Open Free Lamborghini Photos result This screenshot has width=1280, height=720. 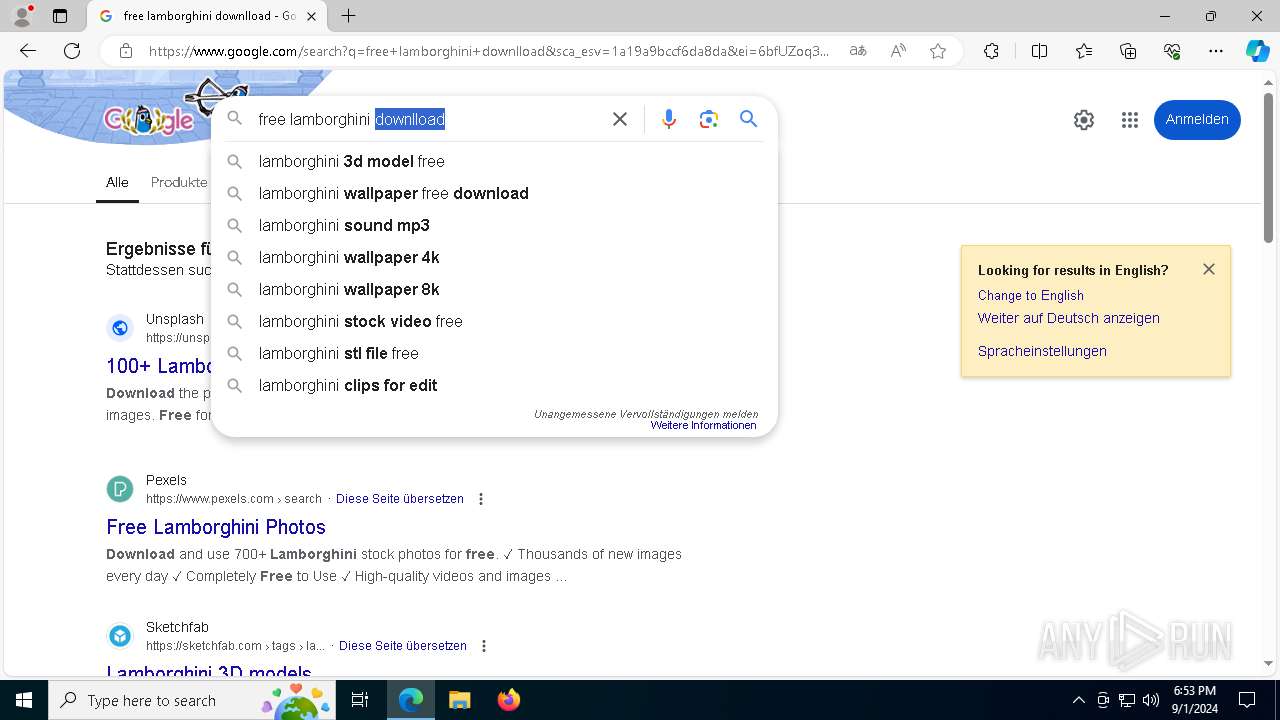pos(216,527)
